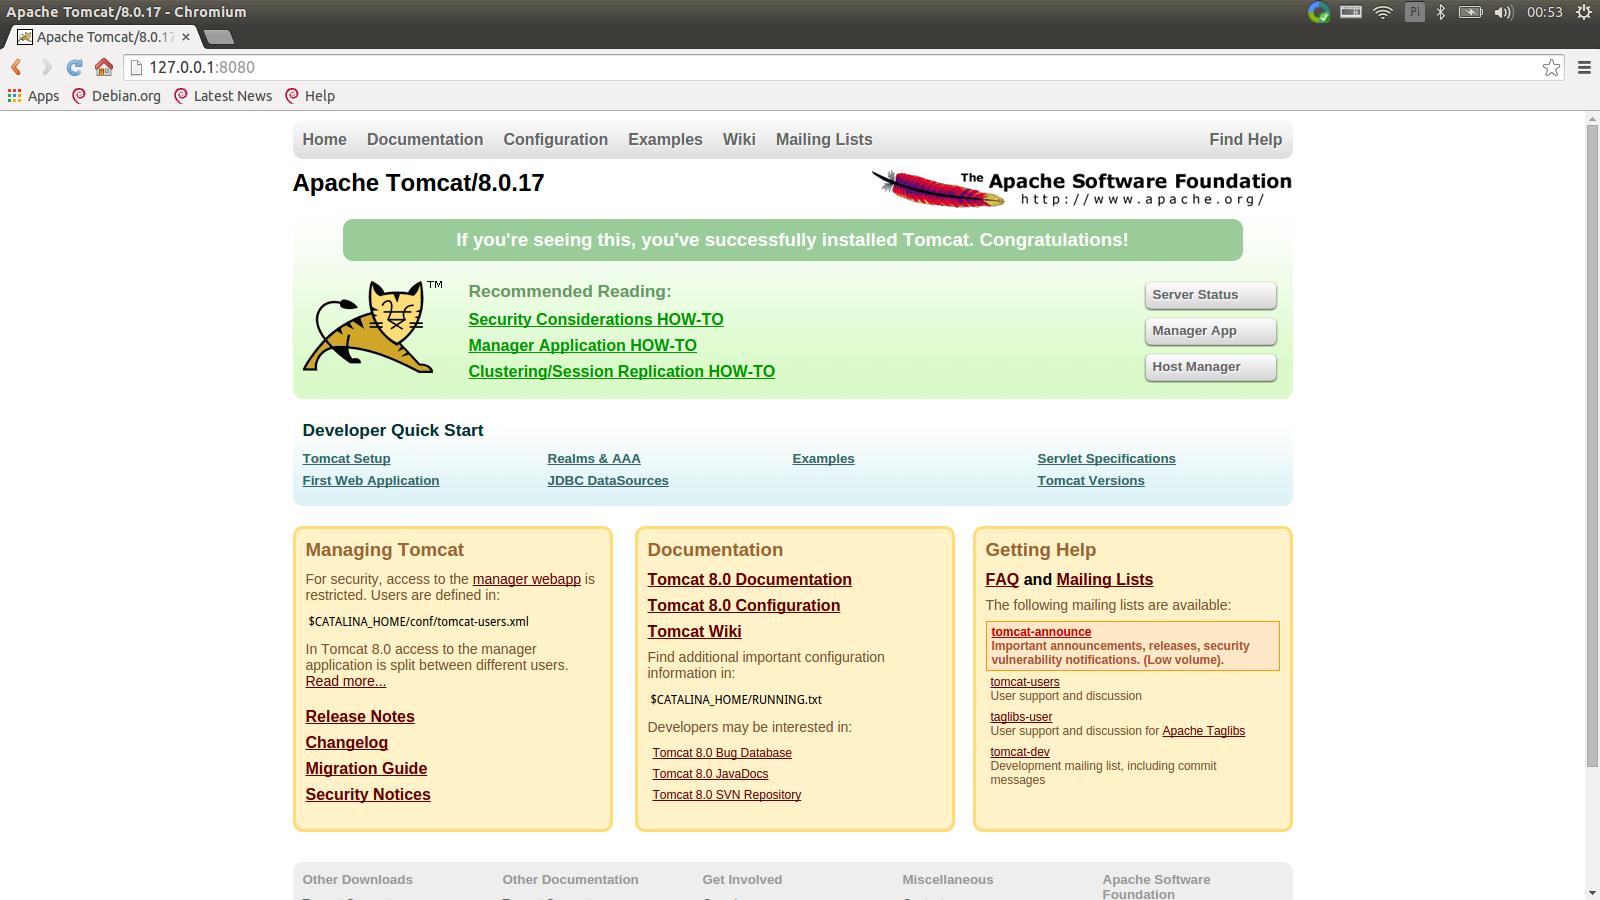Click the vertical page scrollbar
Screen dimensions: 1600x900
pos(1592,447)
